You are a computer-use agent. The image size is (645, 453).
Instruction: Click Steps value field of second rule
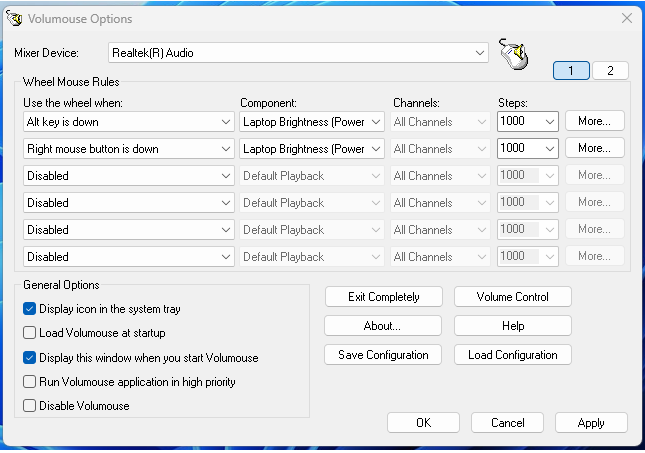(x=520, y=149)
